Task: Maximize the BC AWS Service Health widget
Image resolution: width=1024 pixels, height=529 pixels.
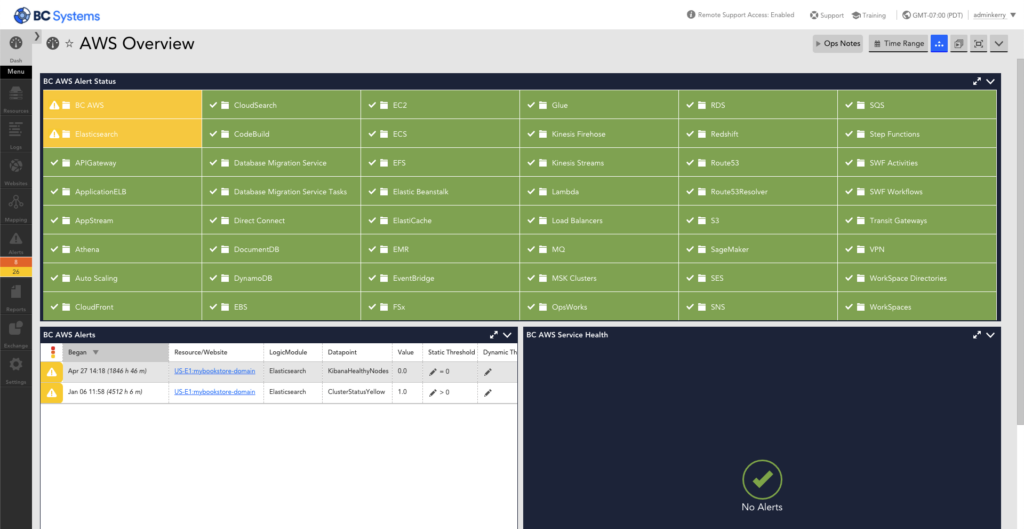Action: (x=977, y=334)
